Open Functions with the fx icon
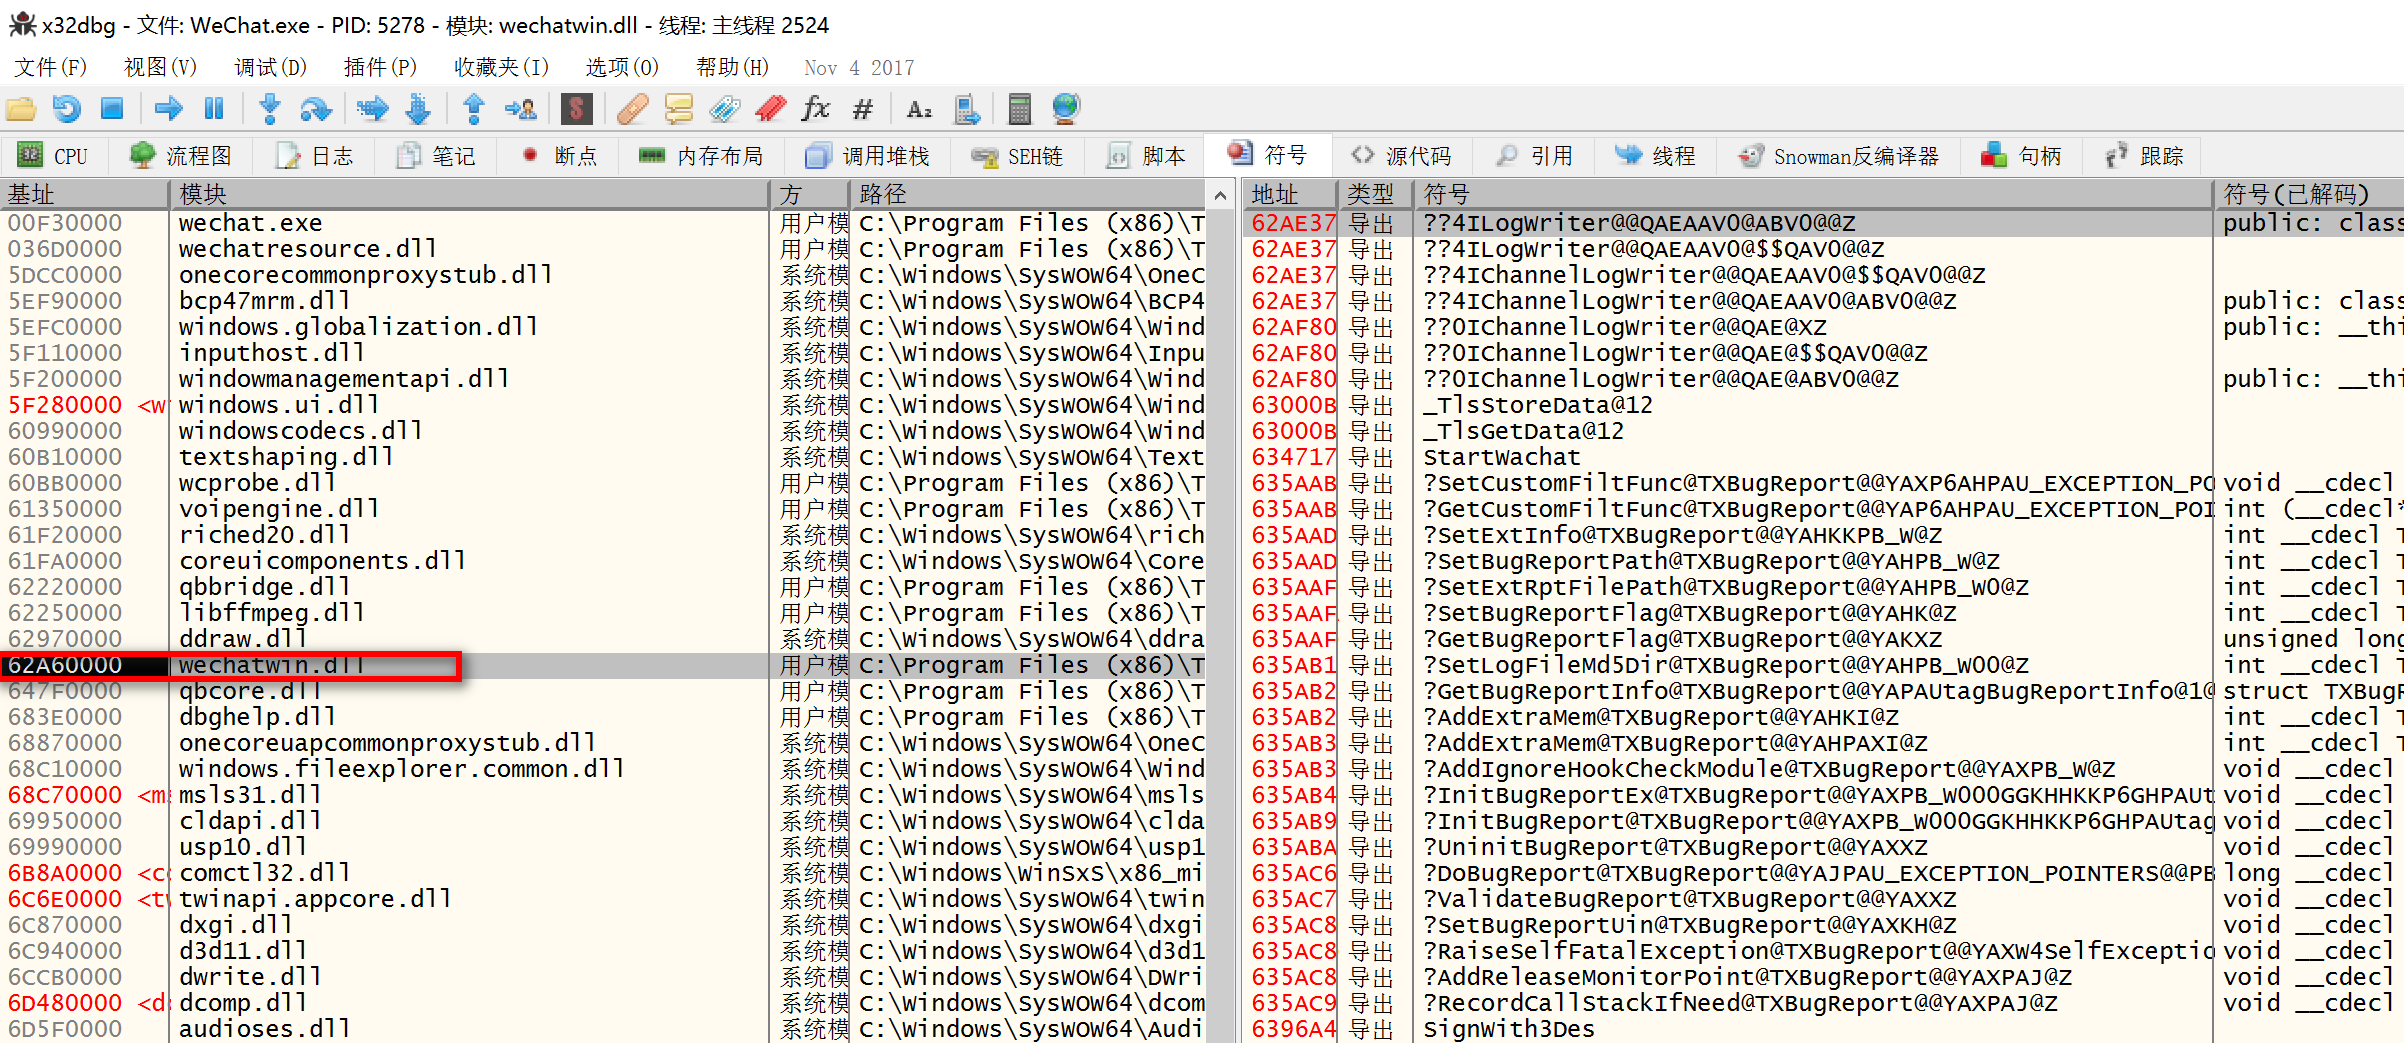 pos(816,108)
